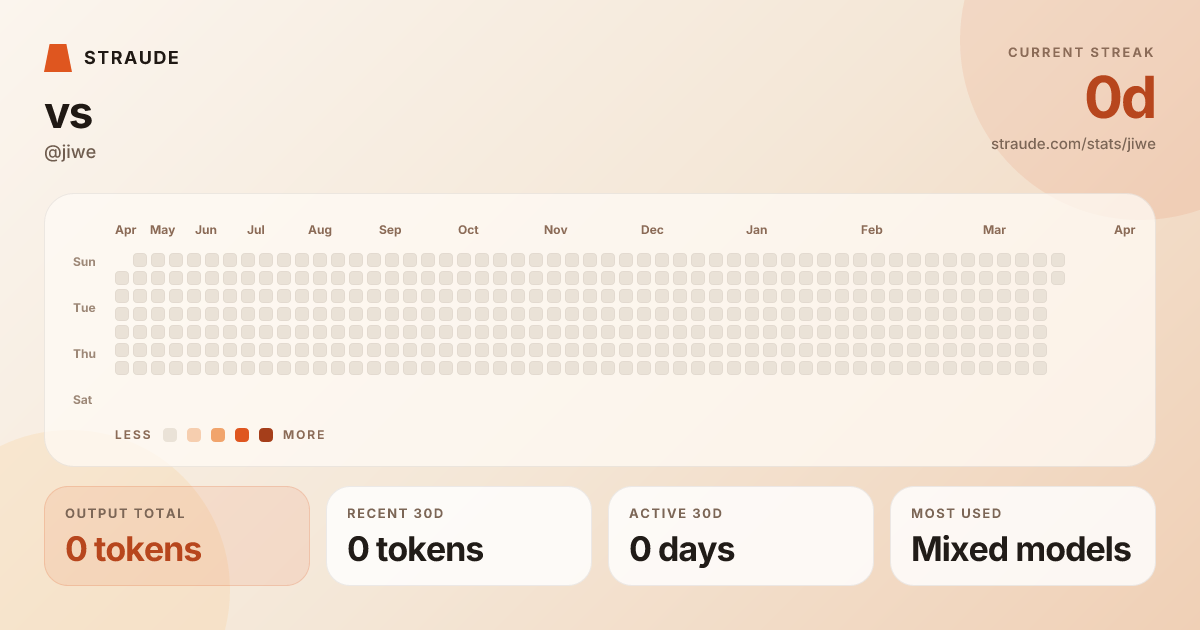This screenshot has width=1200, height=630.
Task: Click the Sep month label on heatmap
Action: [x=390, y=230]
